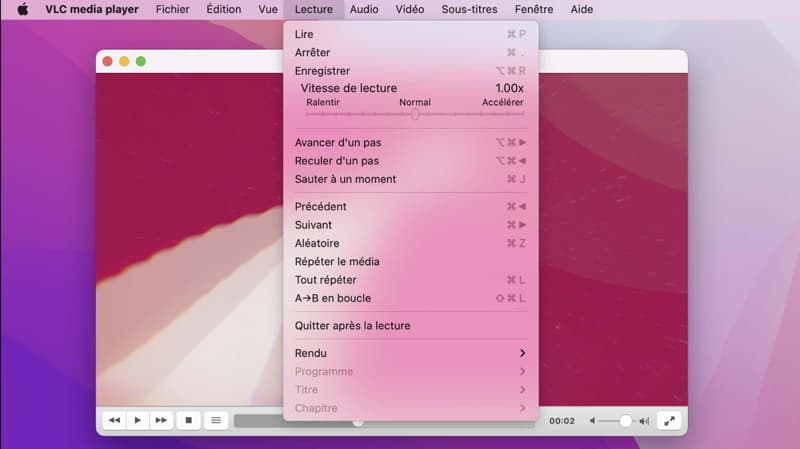The height and width of the screenshot is (449, 800).
Task: Adjust the volume slider knob
Action: (x=625, y=421)
